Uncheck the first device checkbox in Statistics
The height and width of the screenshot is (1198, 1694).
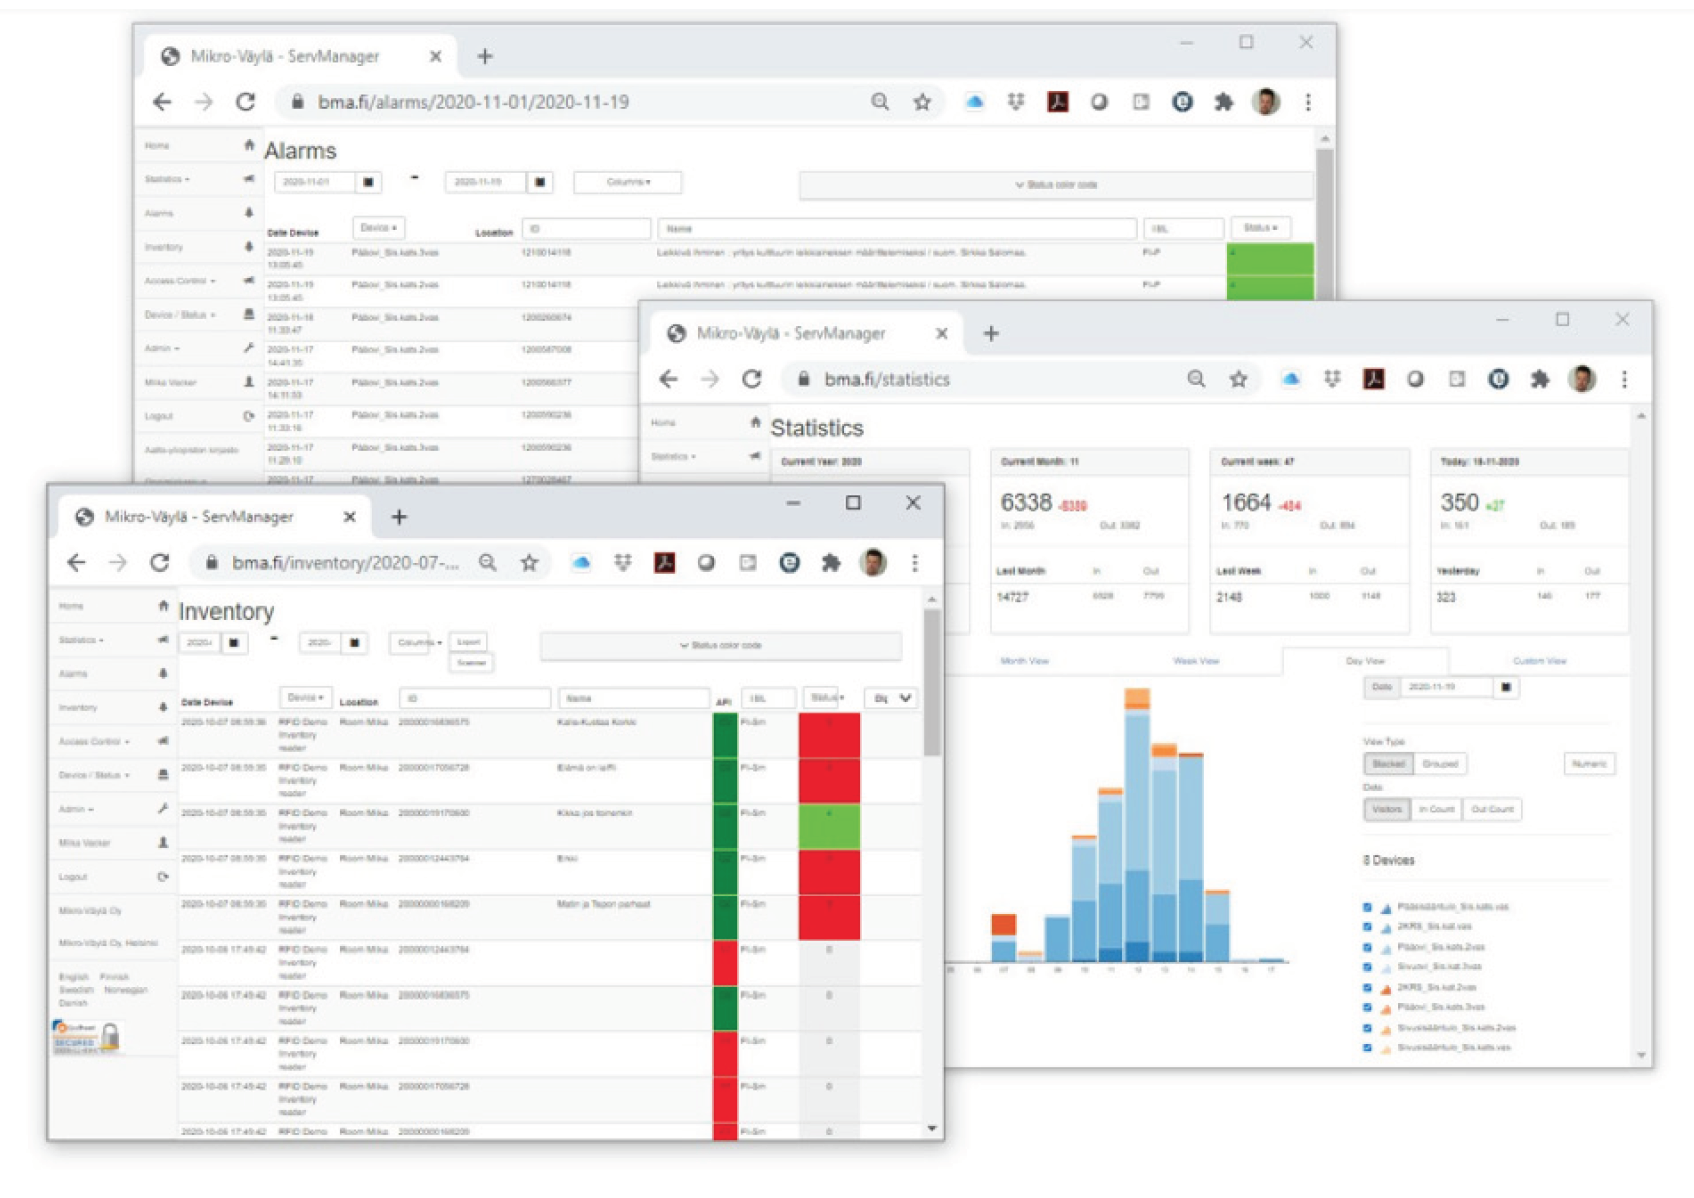(1367, 907)
